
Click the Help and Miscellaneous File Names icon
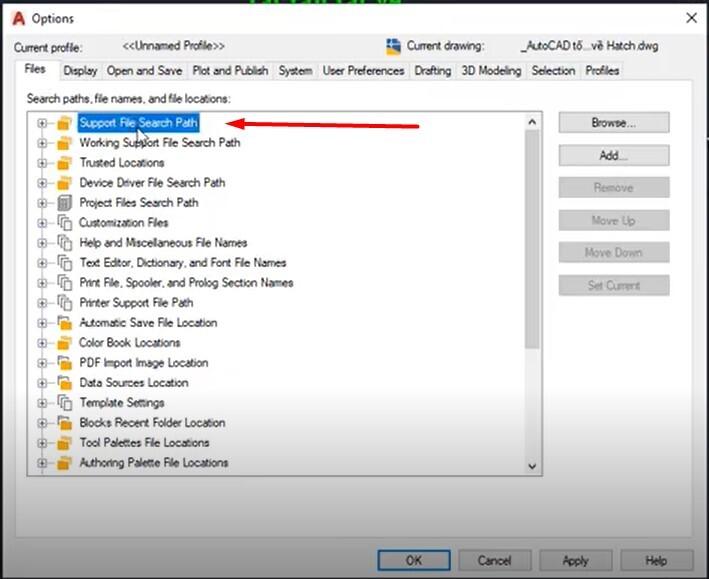click(64, 243)
